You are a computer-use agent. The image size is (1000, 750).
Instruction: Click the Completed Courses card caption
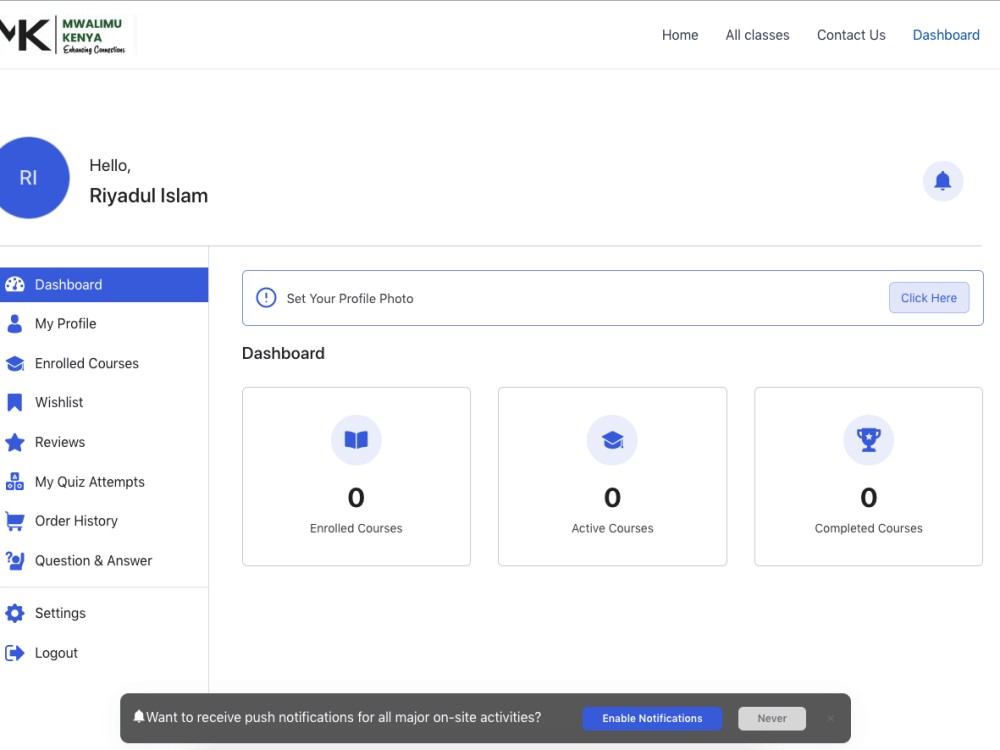pos(869,528)
